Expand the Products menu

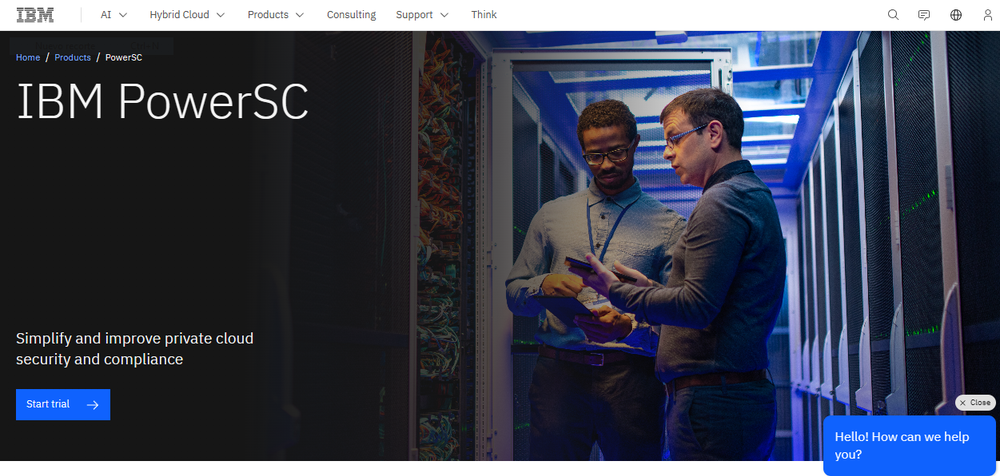(x=276, y=15)
